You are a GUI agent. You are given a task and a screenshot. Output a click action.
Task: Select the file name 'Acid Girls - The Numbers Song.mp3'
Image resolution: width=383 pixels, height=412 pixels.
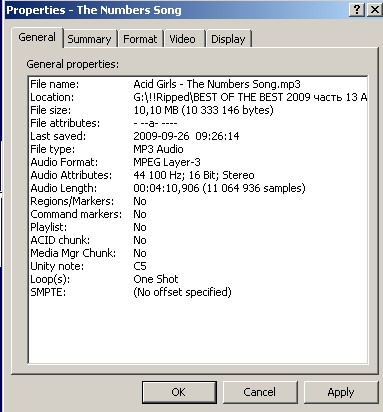[217, 84]
